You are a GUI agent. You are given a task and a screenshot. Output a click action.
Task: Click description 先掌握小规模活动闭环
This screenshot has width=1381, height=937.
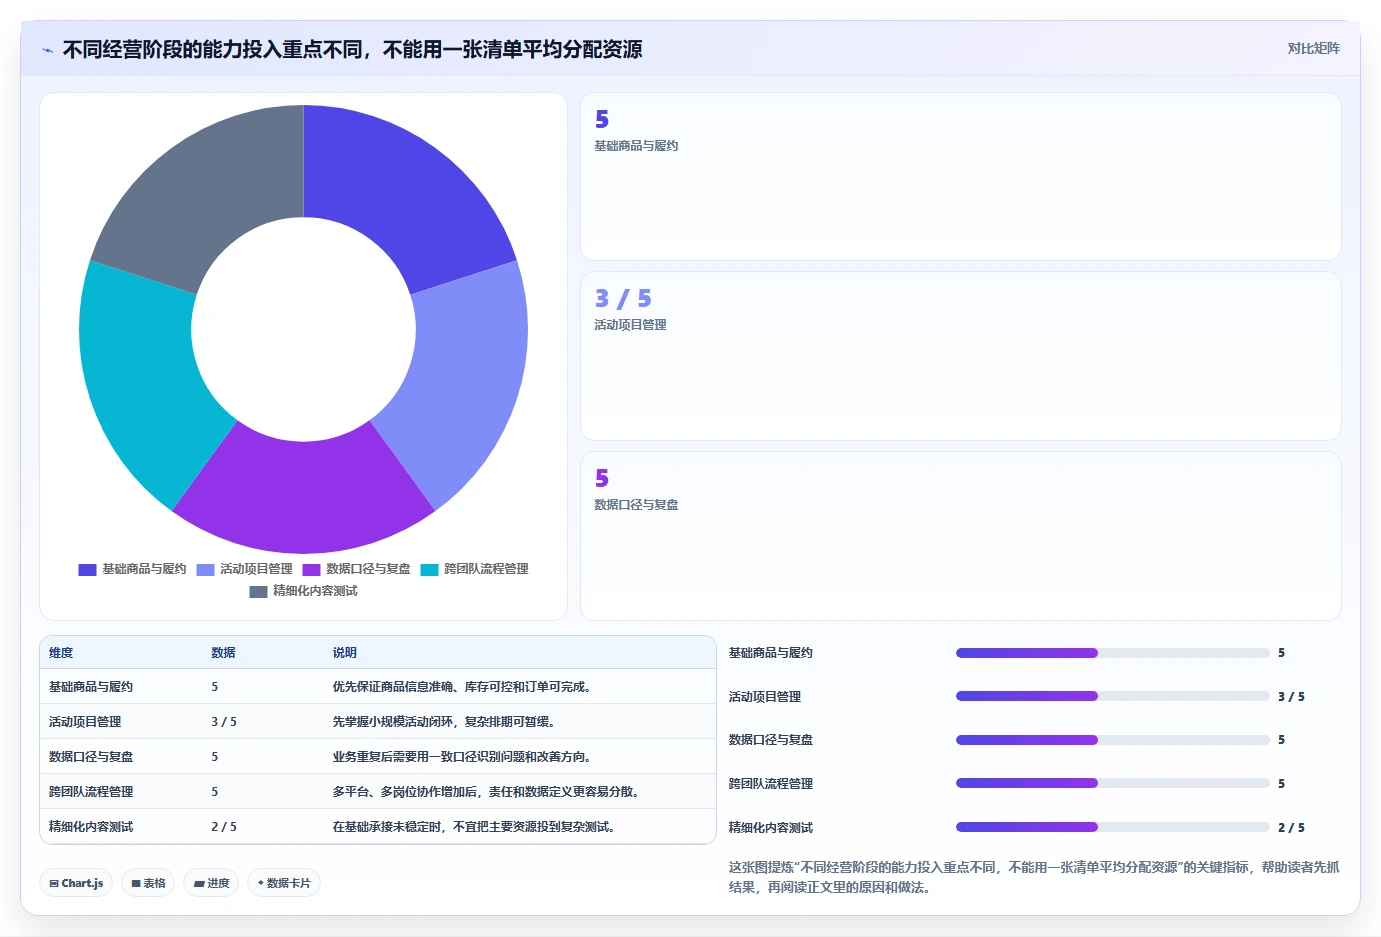click(x=445, y=722)
